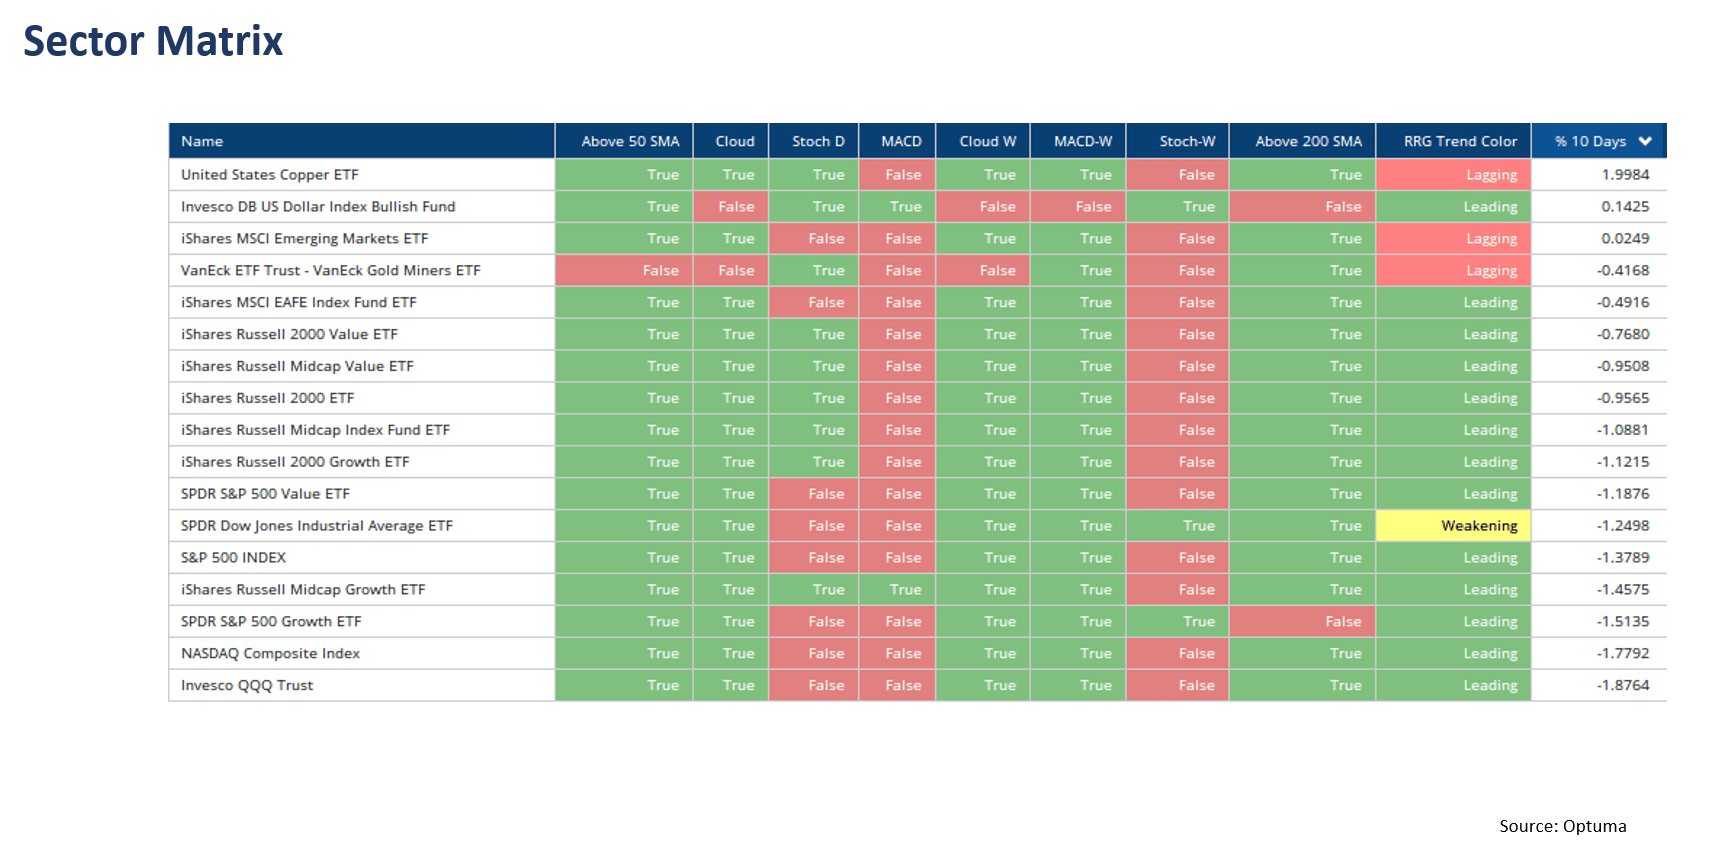Click True under Stoch-W for S&P 500 Growth ETF
The height and width of the screenshot is (842, 1717).
click(1178, 622)
